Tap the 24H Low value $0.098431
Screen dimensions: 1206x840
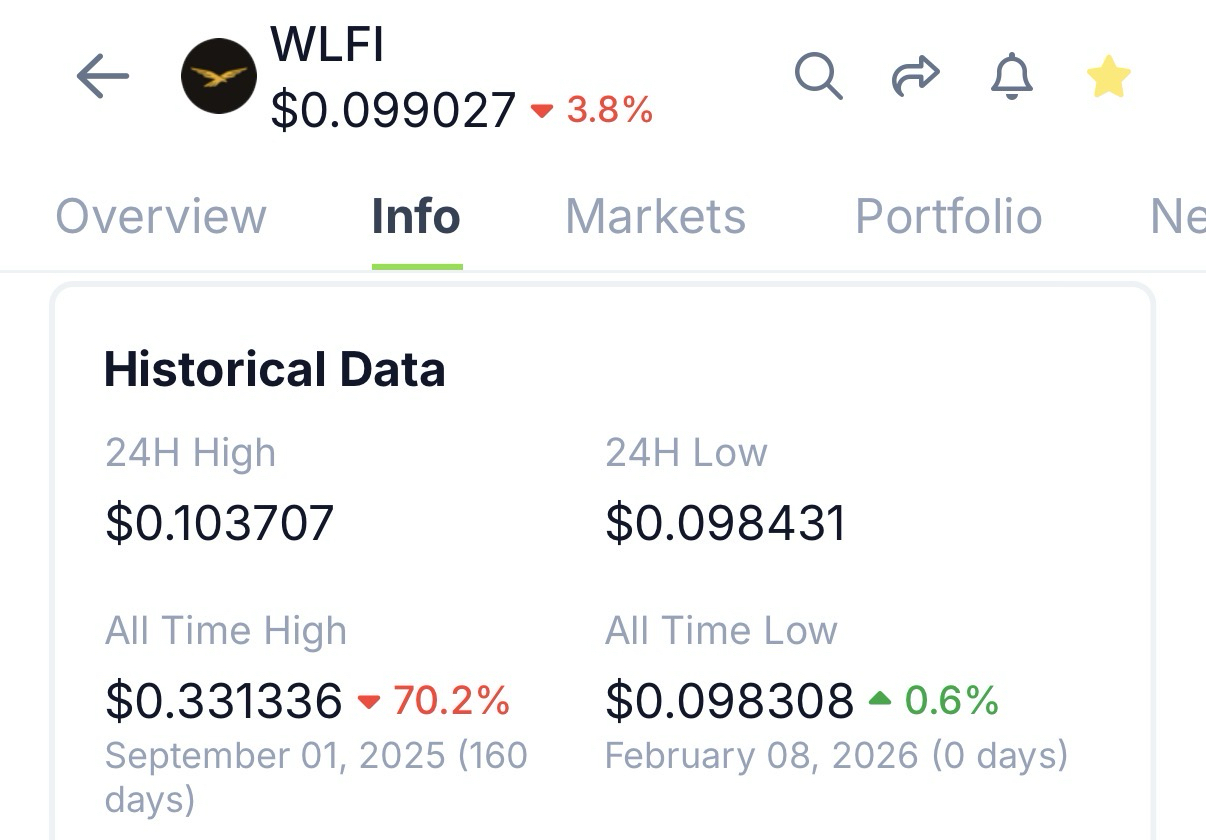(725, 523)
